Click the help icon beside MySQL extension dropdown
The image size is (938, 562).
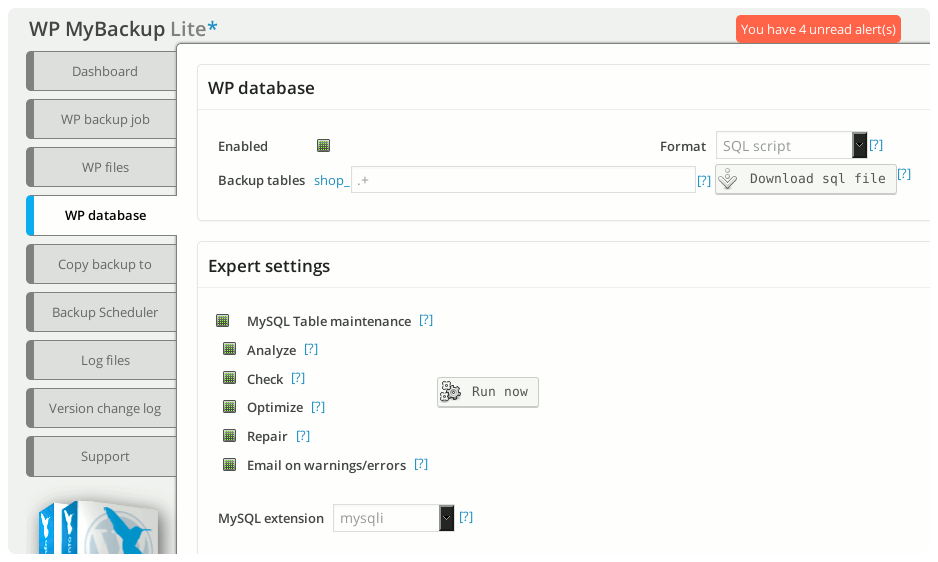tap(466, 517)
